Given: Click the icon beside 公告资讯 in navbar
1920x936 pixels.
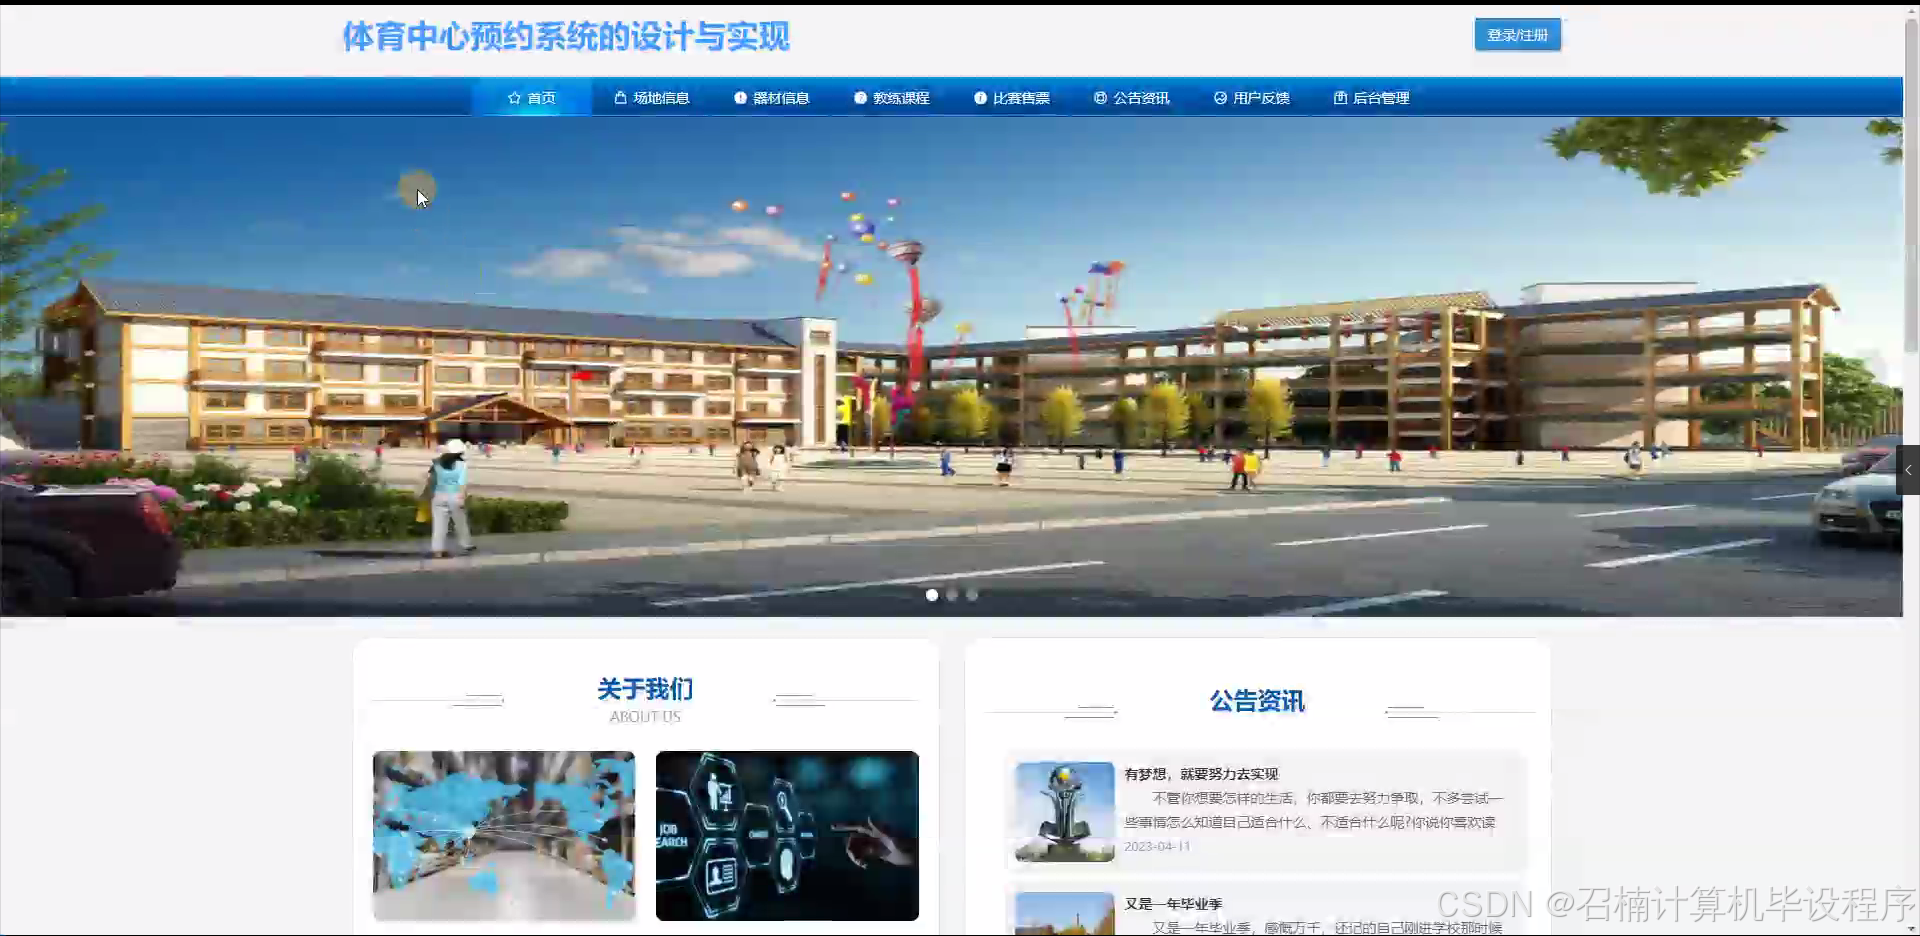Looking at the screenshot, I should tap(1100, 98).
